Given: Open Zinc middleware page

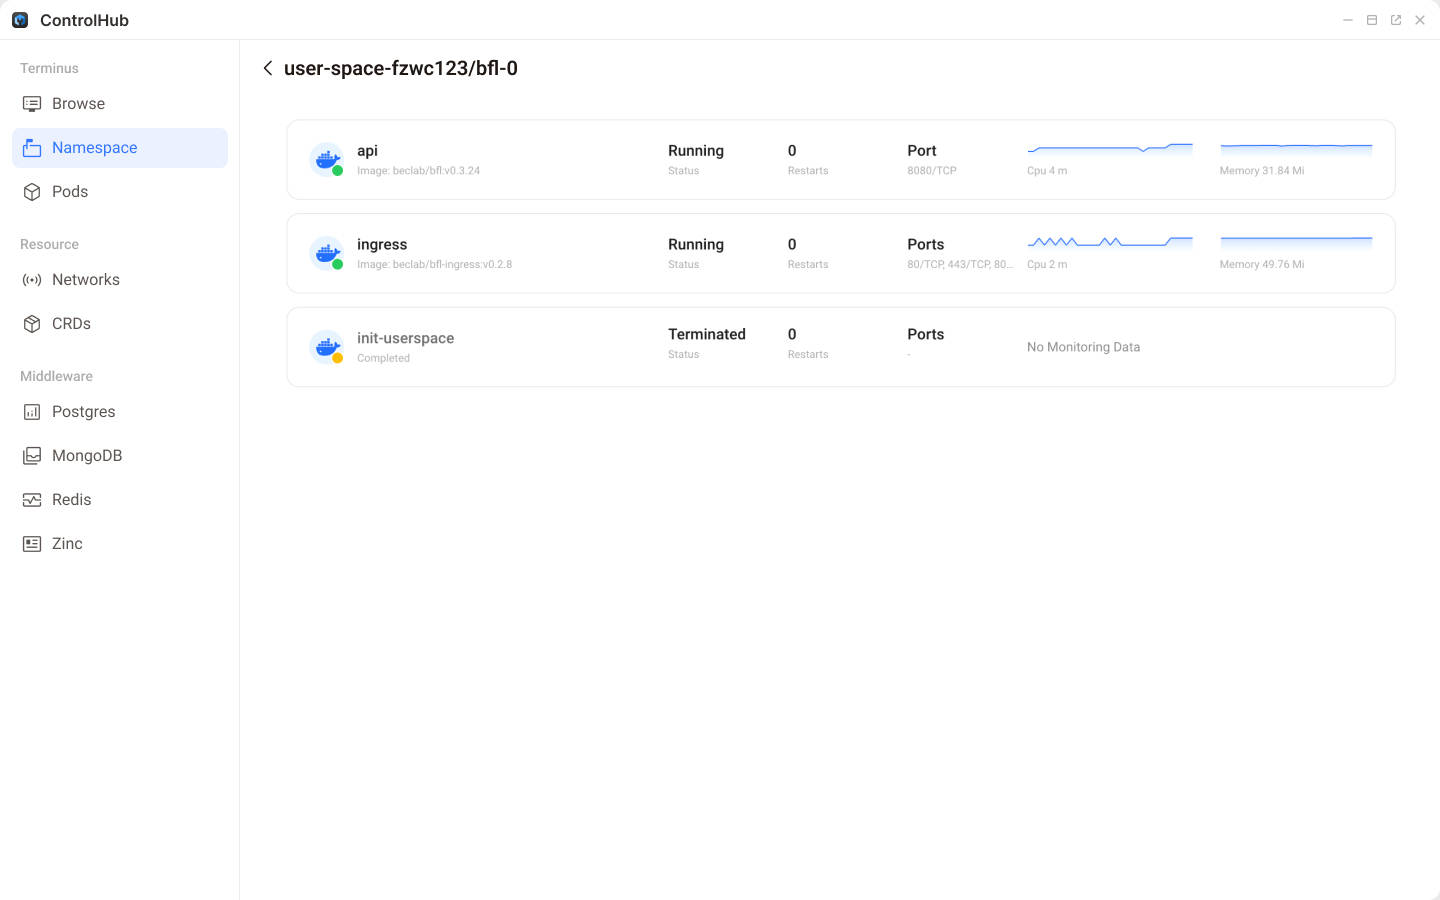Looking at the screenshot, I should pyautogui.click(x=120, y=544).
